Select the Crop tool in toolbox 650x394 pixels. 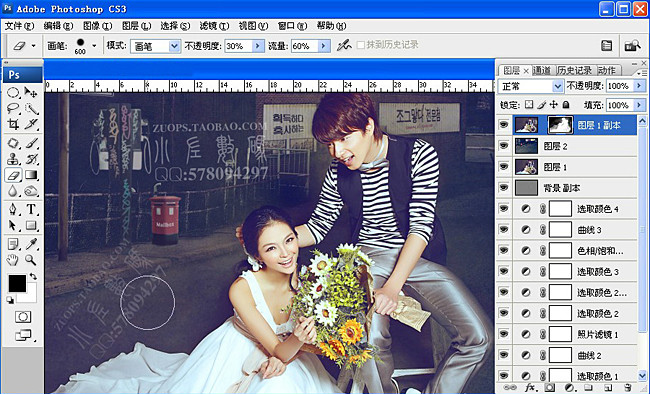pos(13,124)
